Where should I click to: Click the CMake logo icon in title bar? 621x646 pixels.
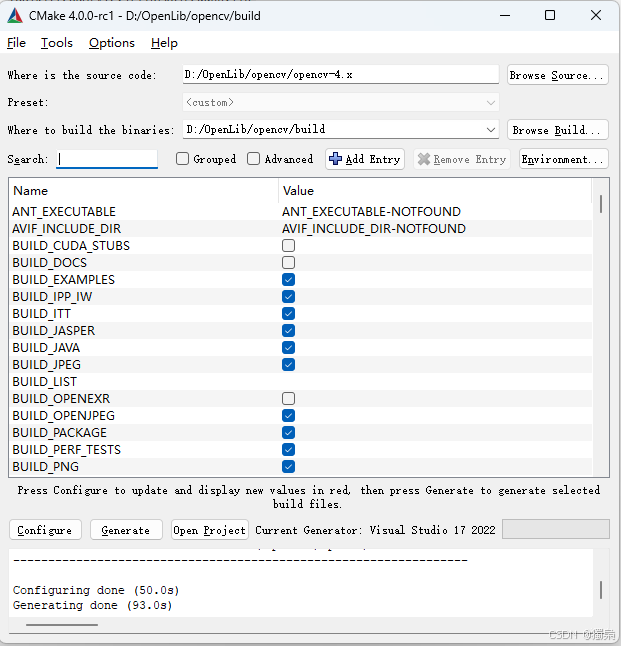(x=15, y=16)
